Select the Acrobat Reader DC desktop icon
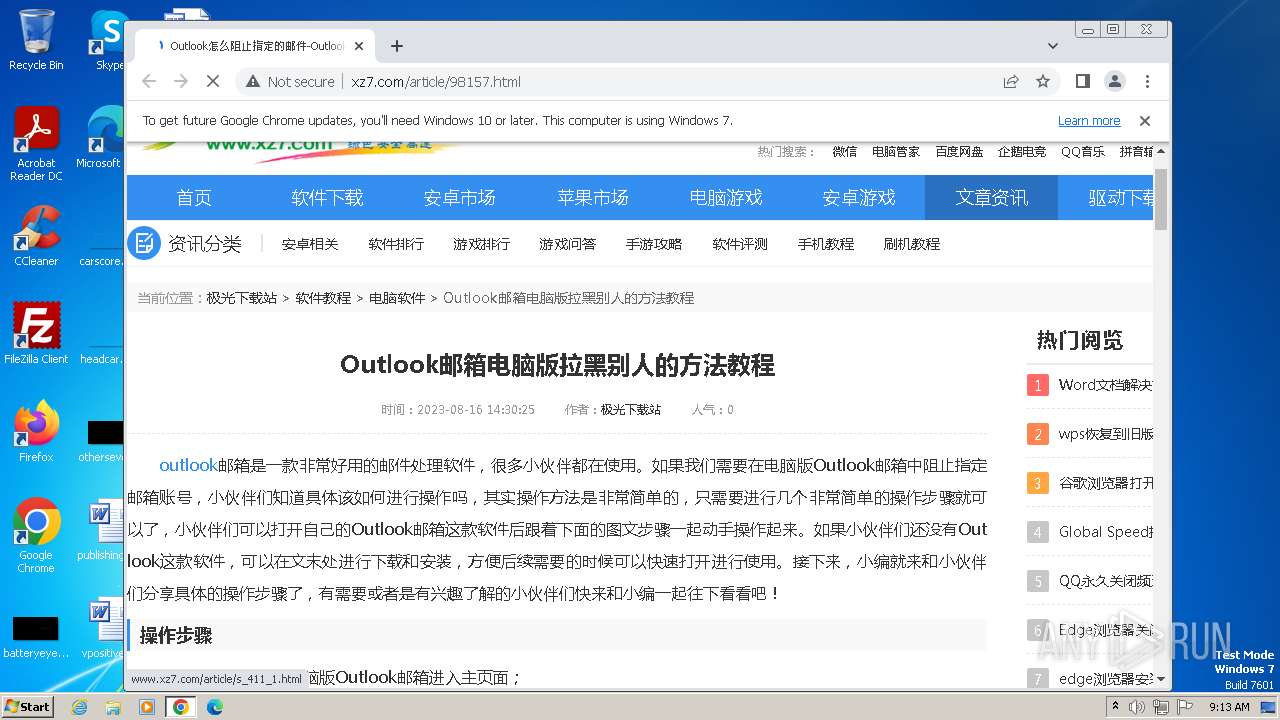Image resolution: width=1280 pixels, height=720 pixels. click(36, 144)
